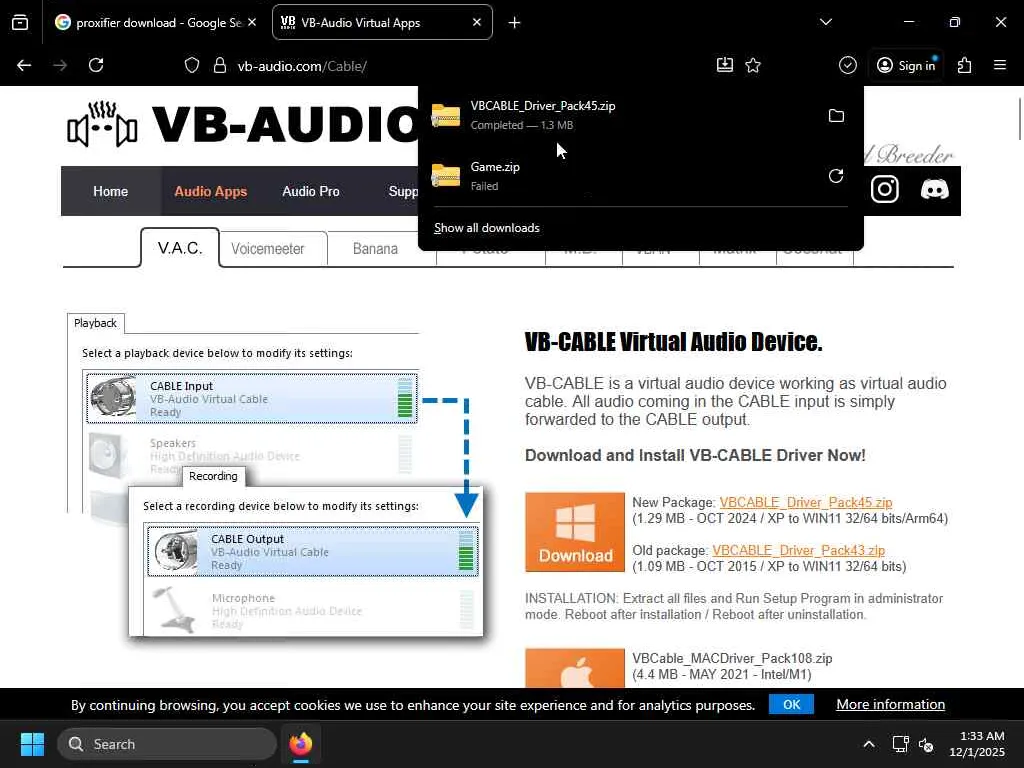1024x768 pixels.
Task: Download VBCABLE_Driver_Pack45.zip page link
Action: (x=806, y=503)
